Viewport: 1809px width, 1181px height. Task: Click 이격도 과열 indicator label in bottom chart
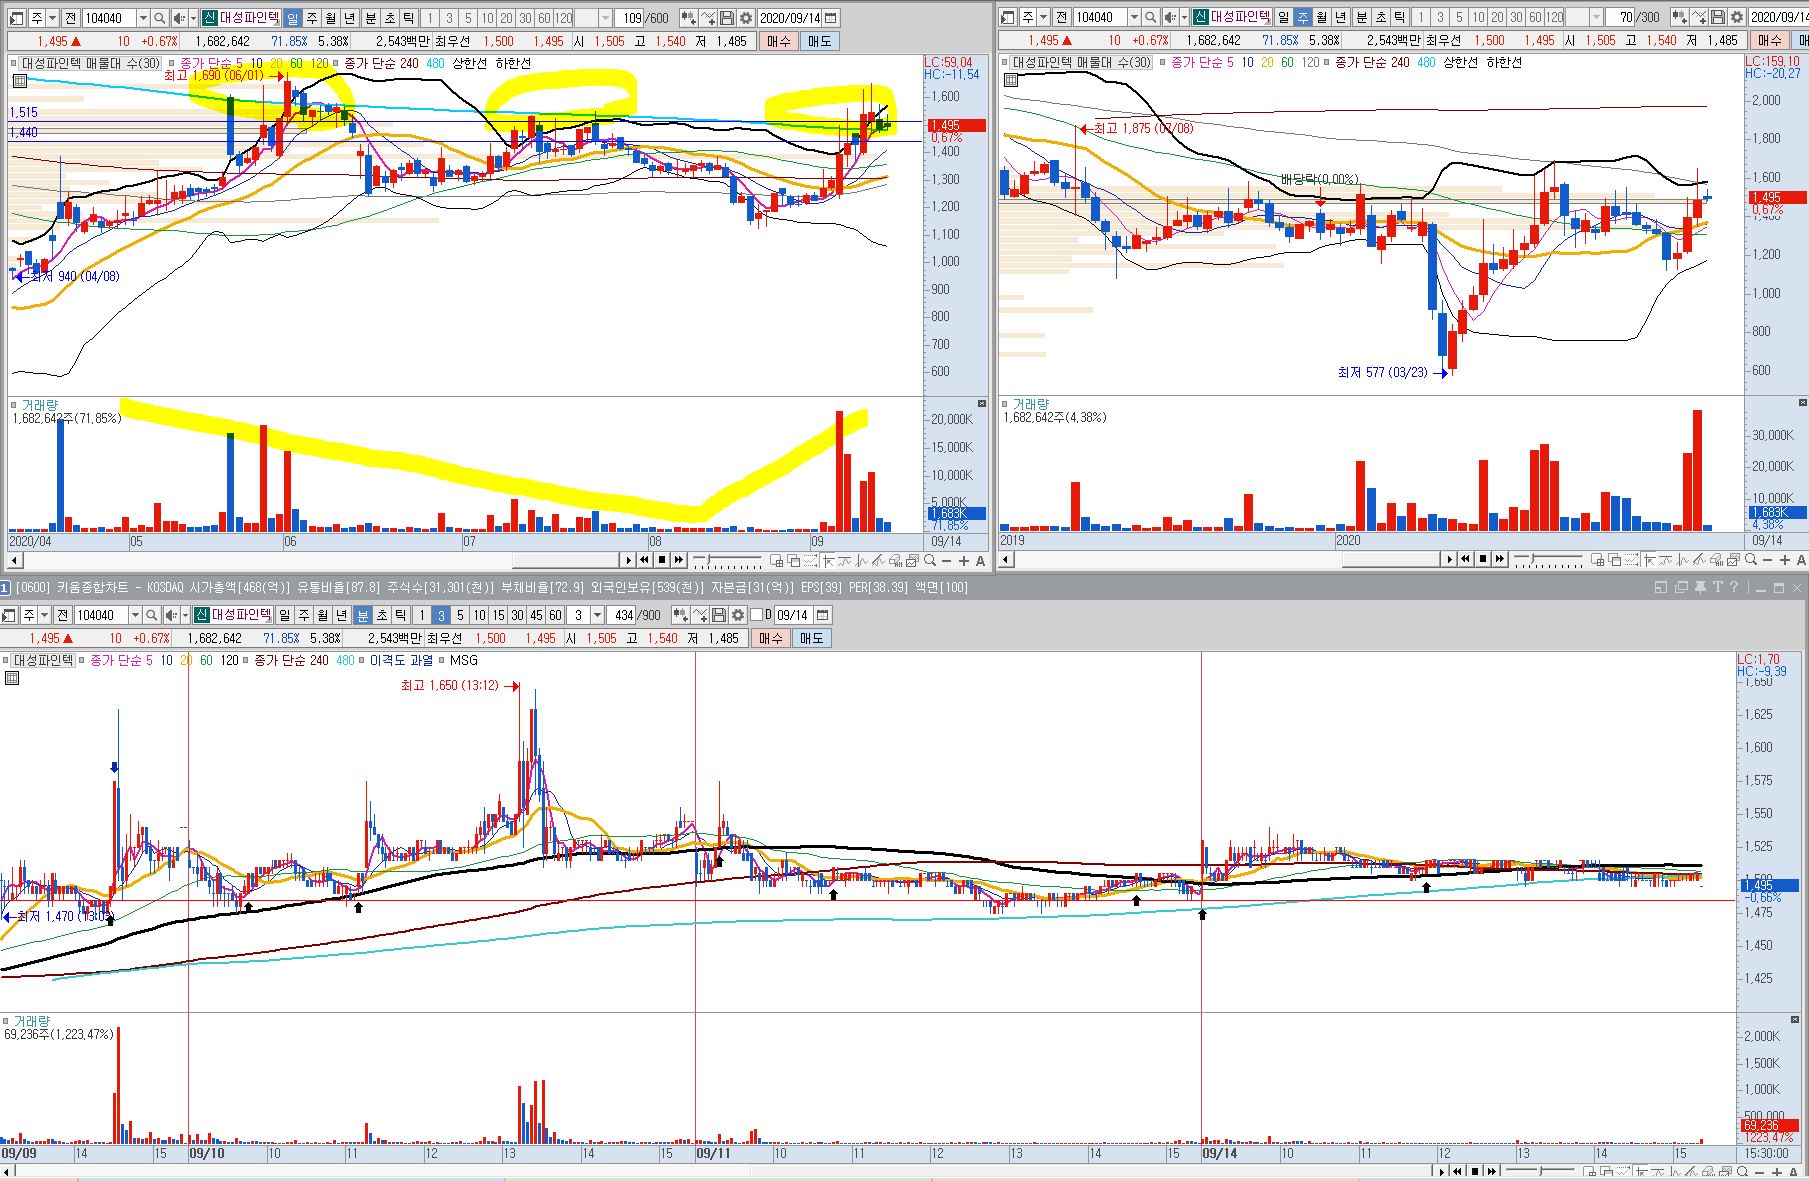pos(402,660)
